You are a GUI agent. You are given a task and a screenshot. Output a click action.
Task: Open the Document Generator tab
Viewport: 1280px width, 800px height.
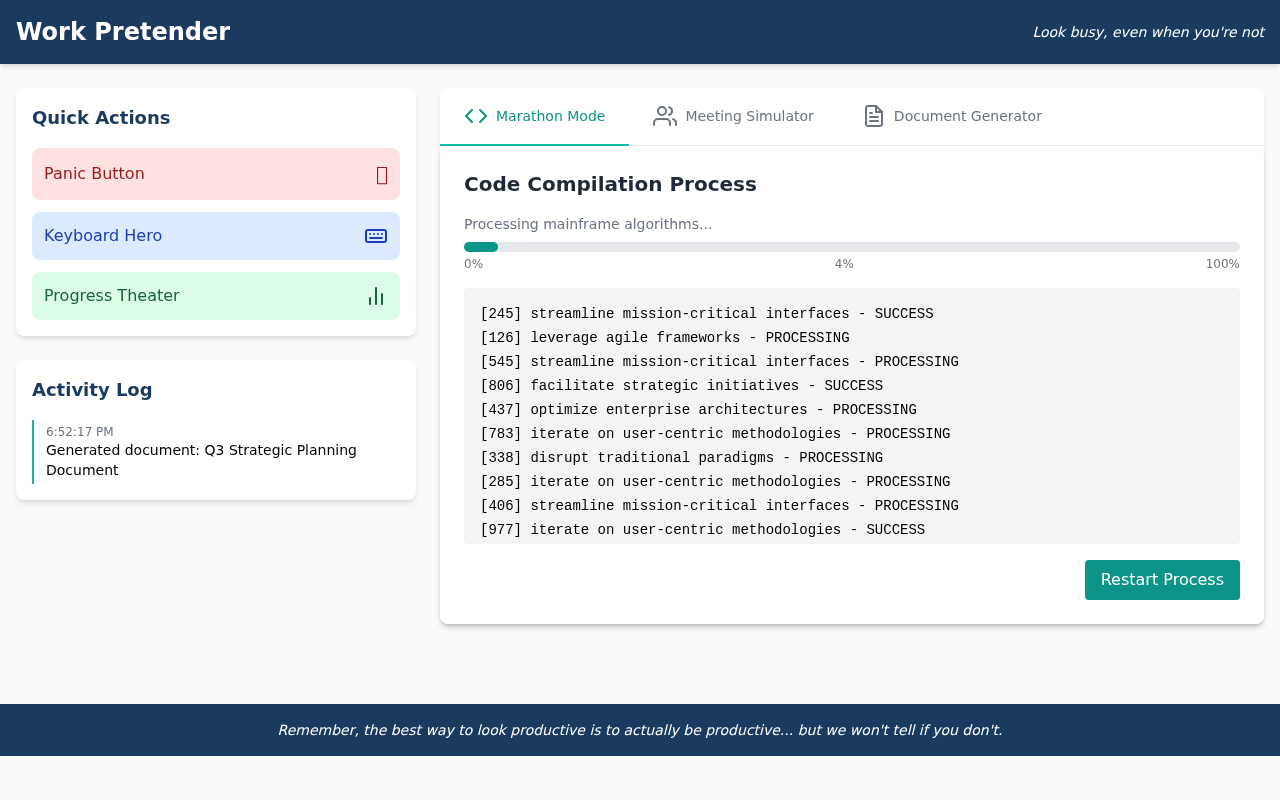tap(967, 116)
